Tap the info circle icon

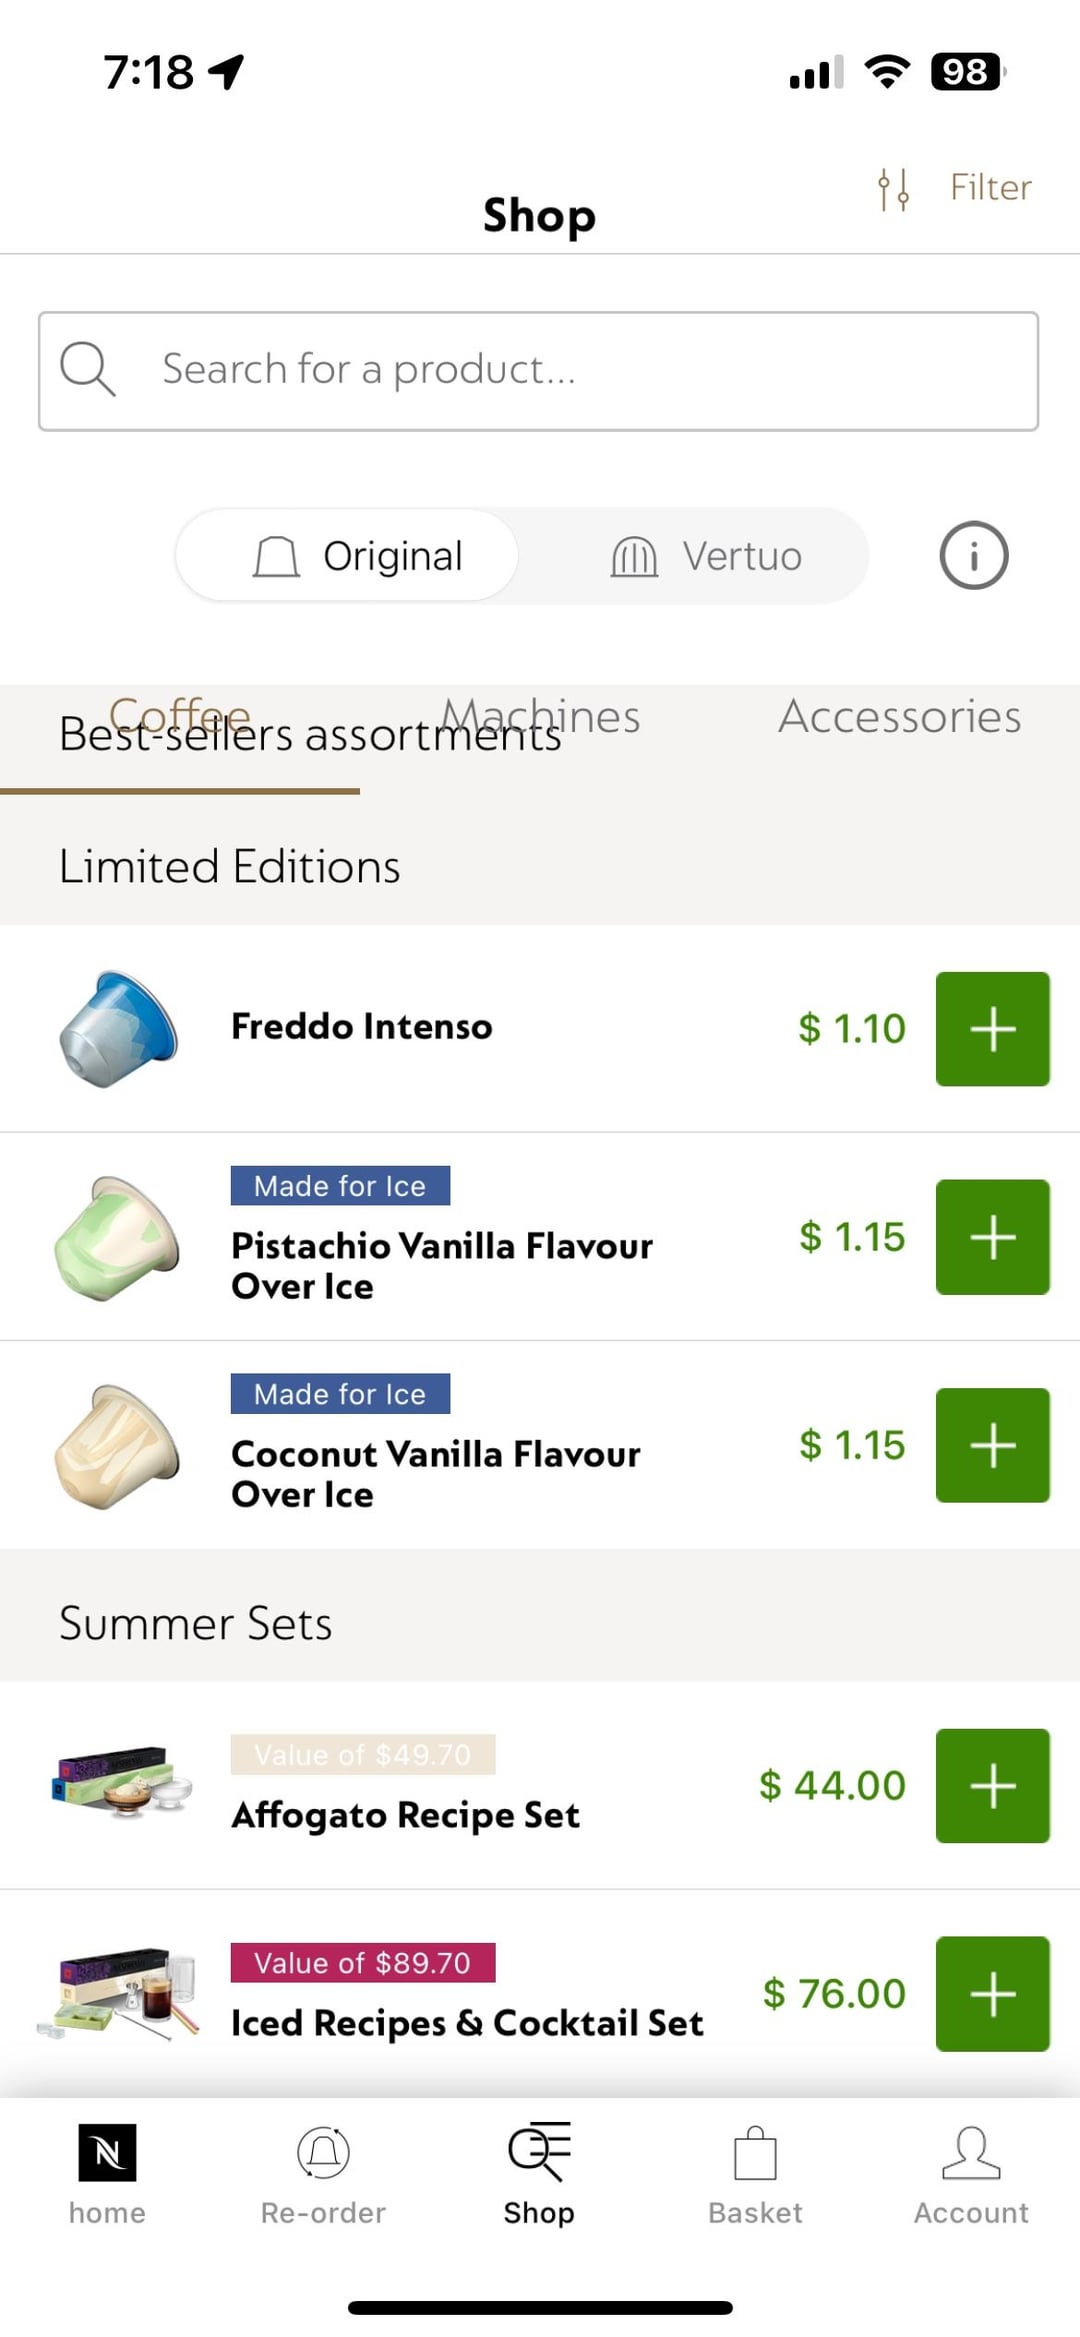click(973, 556)
